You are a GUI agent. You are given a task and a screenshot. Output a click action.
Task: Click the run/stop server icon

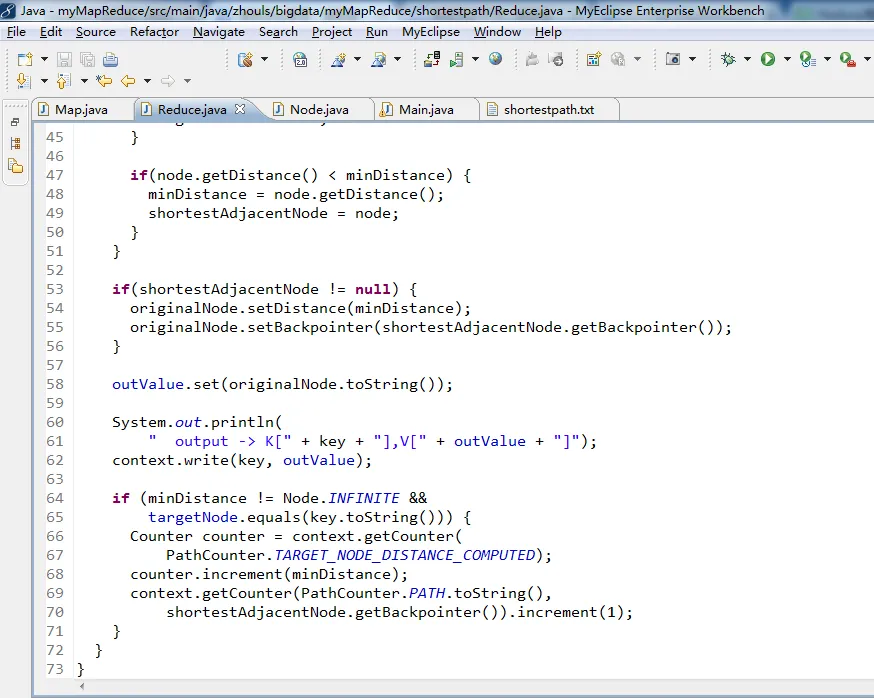[457, 59]
